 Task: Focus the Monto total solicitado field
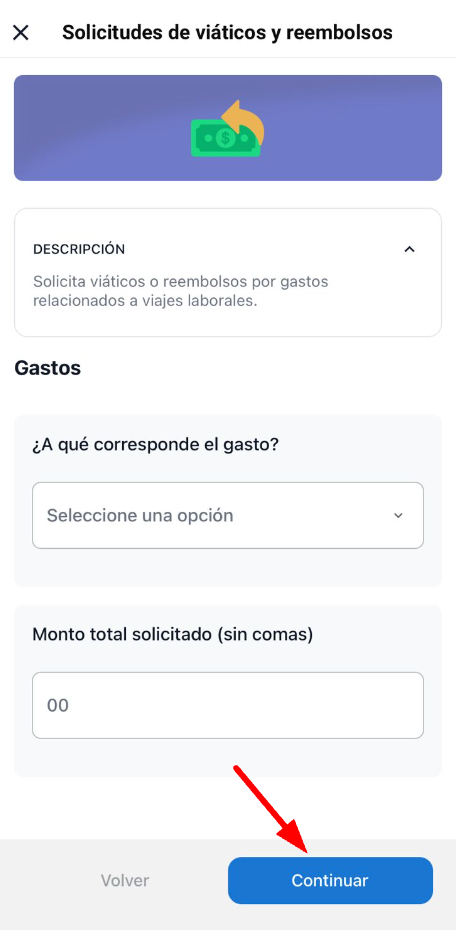tap(228, 705)
